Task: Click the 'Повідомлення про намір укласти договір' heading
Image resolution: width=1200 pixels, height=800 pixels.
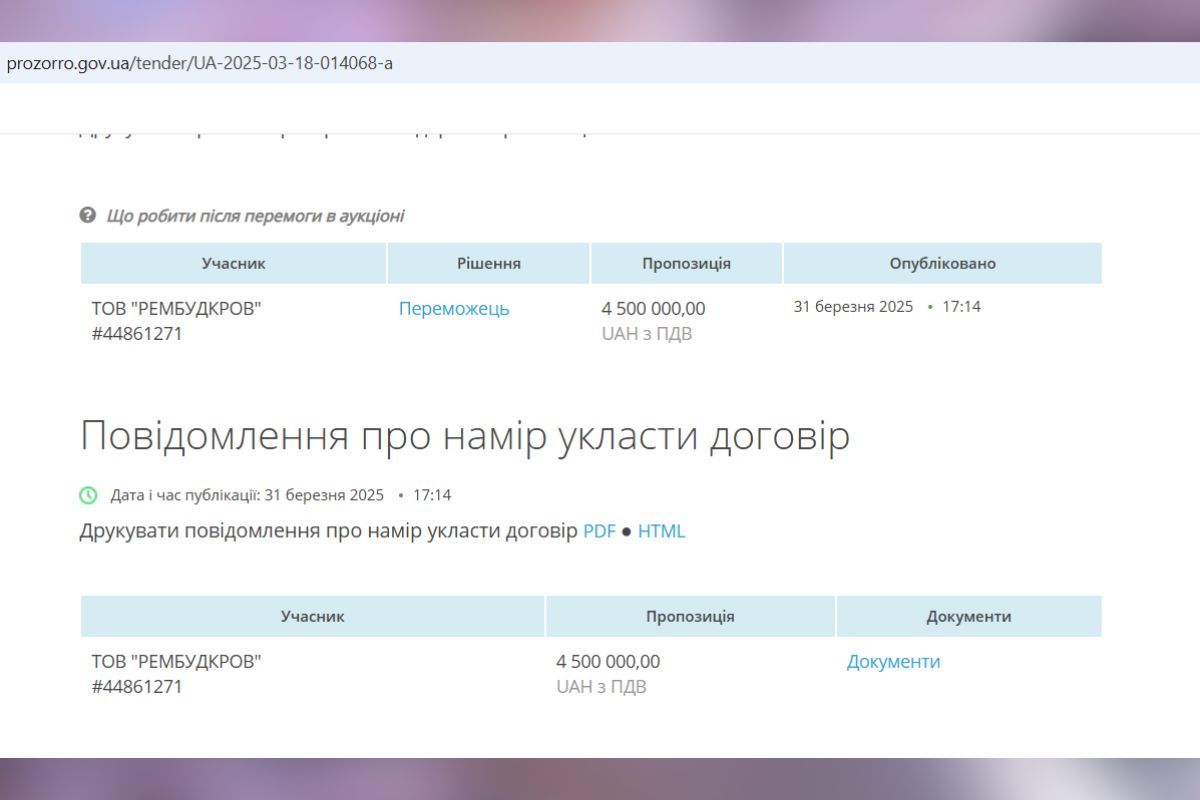Action: click(464, 437)
